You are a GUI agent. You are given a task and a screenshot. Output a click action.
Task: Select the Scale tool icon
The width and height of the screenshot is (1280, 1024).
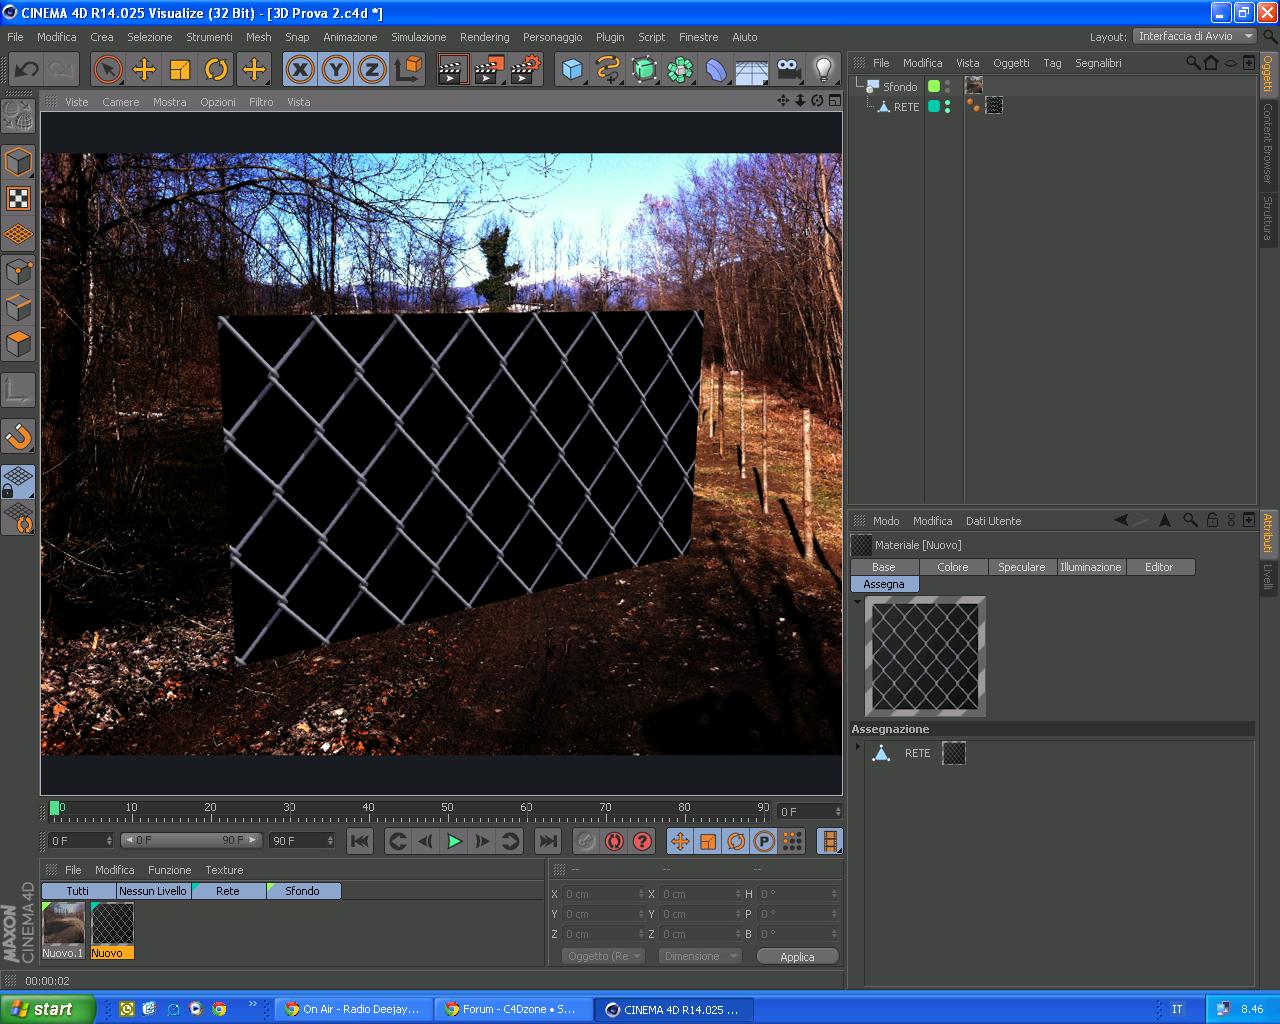click(x=180, y=69)
